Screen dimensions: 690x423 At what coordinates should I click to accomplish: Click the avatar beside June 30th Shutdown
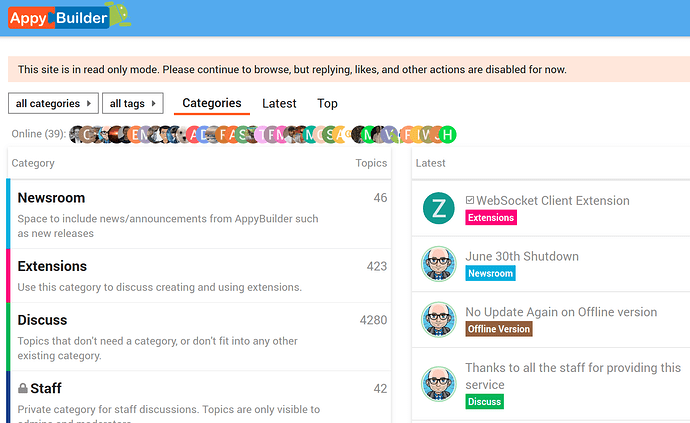pos(438,264)
